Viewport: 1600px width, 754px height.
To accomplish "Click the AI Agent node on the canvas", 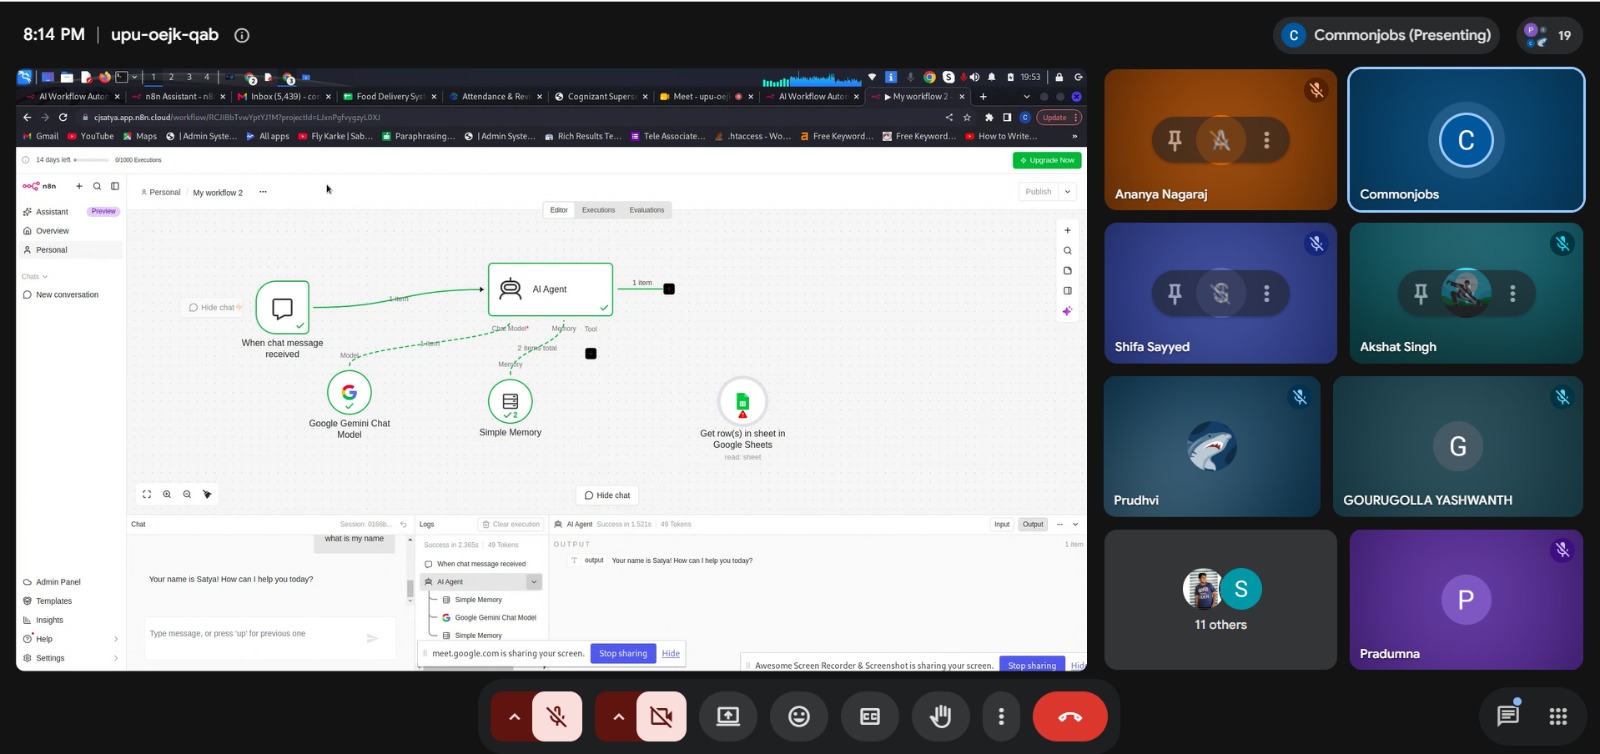I will (x=550, y=289).
